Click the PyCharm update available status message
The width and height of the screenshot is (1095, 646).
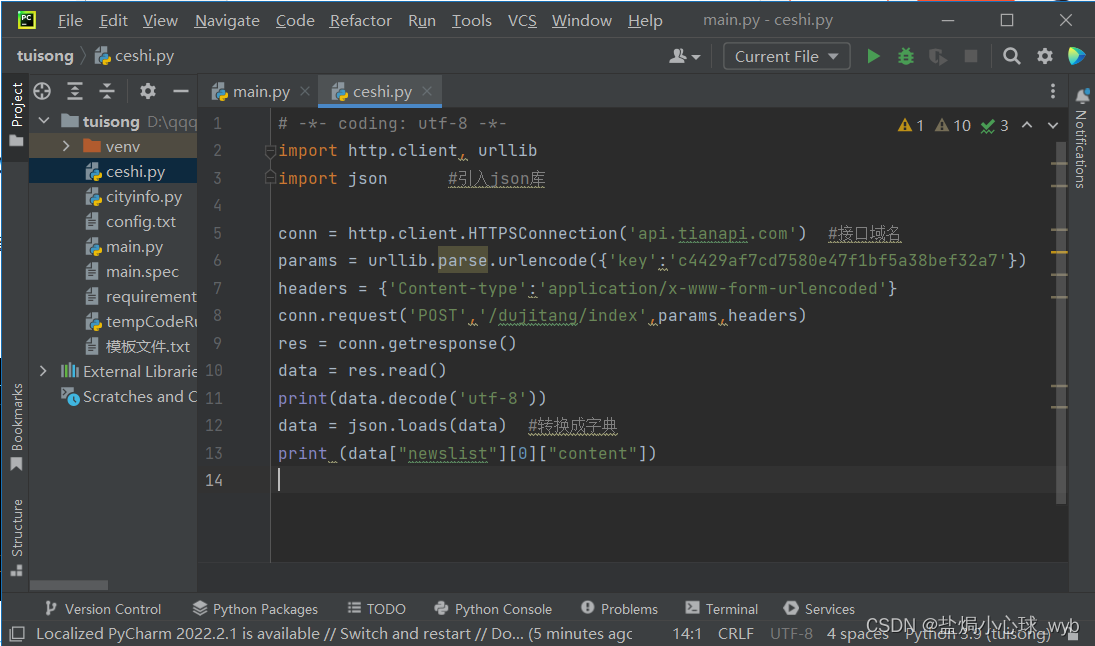[x=334, y=633]
